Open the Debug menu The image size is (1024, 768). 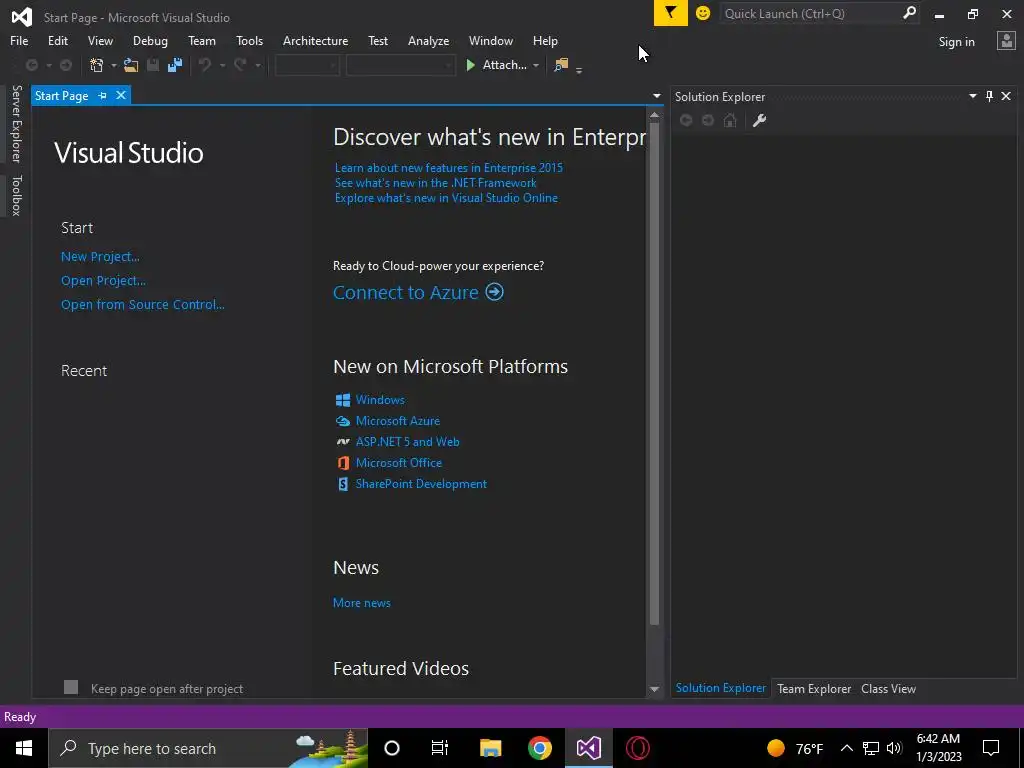tap(150, 40)
